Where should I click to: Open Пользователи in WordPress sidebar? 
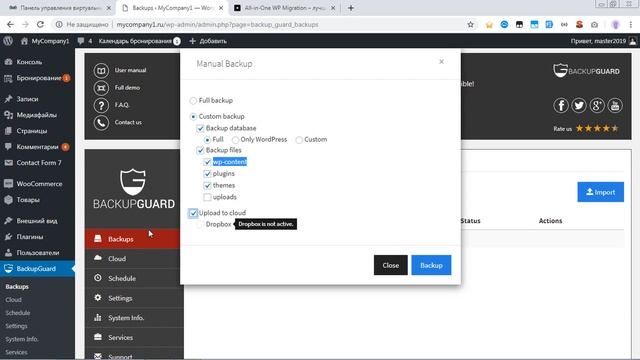pos(37,253)
